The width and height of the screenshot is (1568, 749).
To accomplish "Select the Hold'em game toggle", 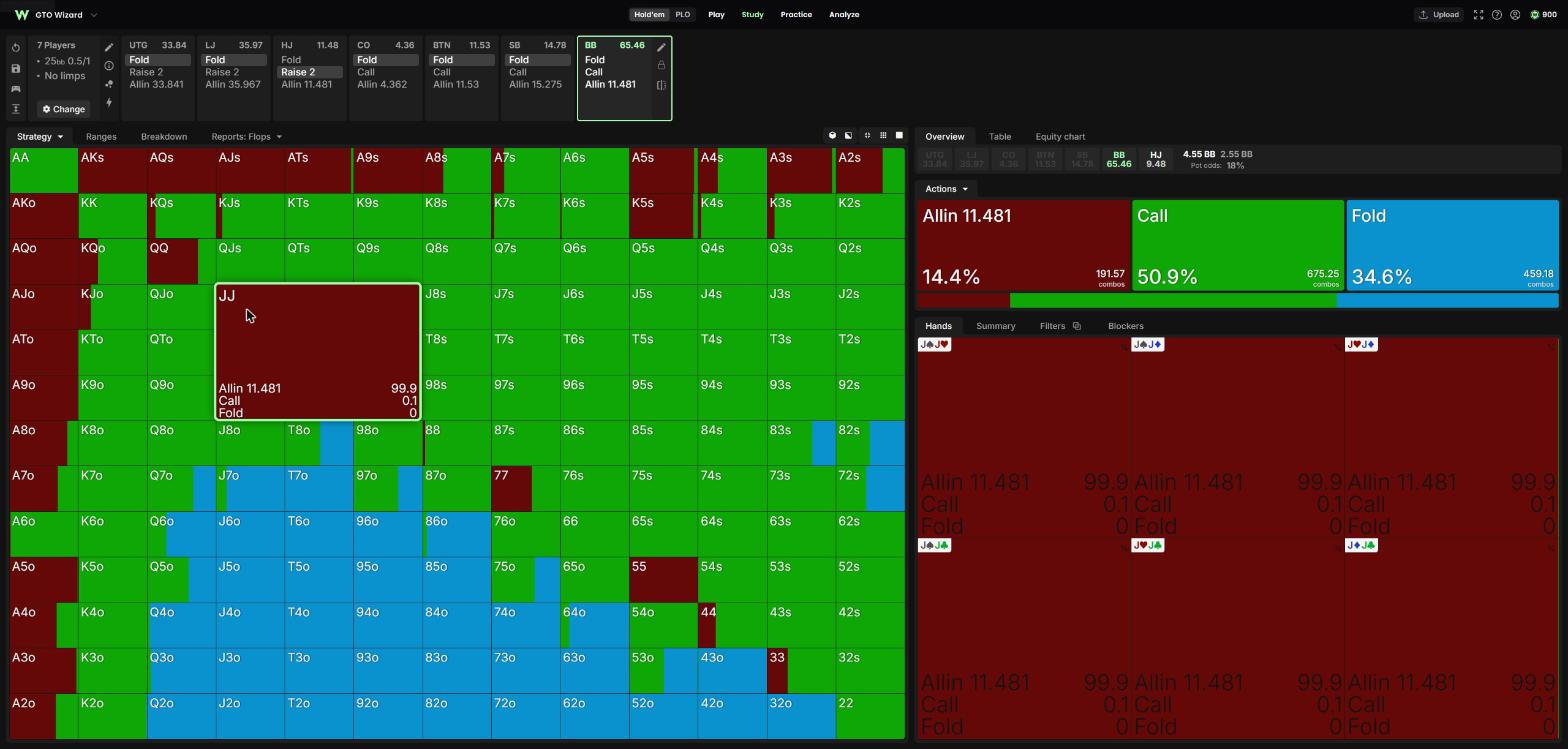I will (x=649, y=15).
